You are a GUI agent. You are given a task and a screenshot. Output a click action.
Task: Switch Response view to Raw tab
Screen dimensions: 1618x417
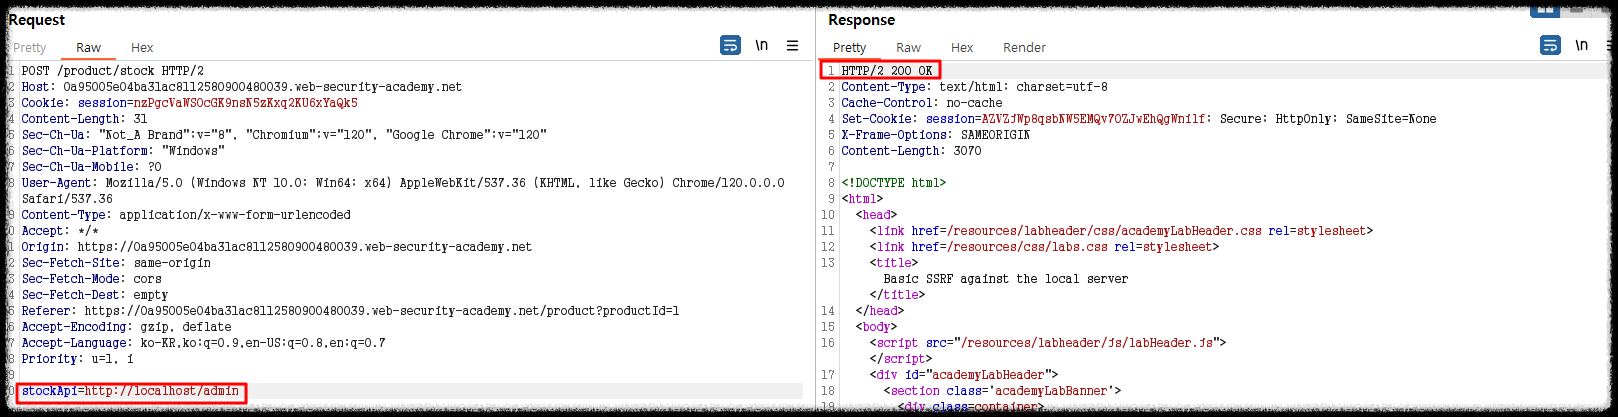[x=908, y=47]
